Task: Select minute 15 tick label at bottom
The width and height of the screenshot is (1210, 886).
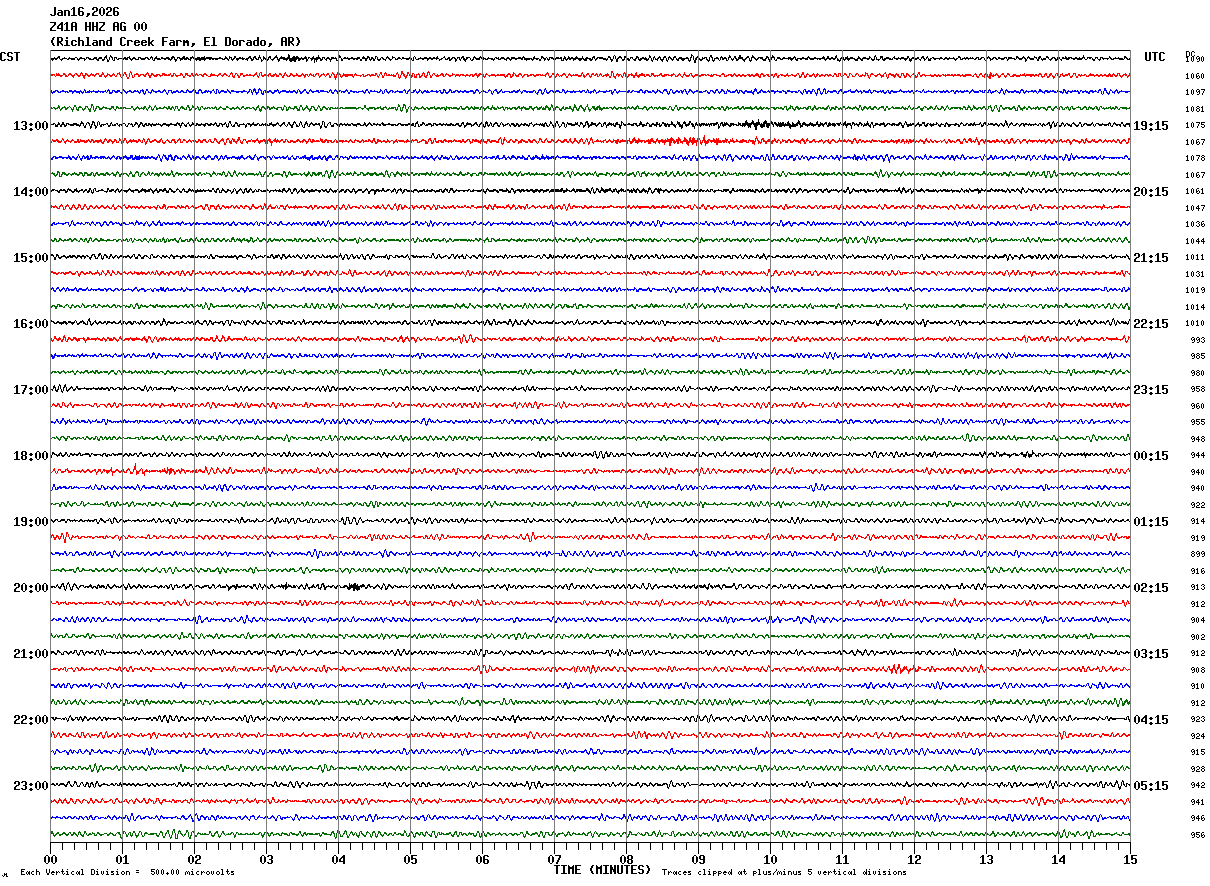Action: coord(1130,859)
